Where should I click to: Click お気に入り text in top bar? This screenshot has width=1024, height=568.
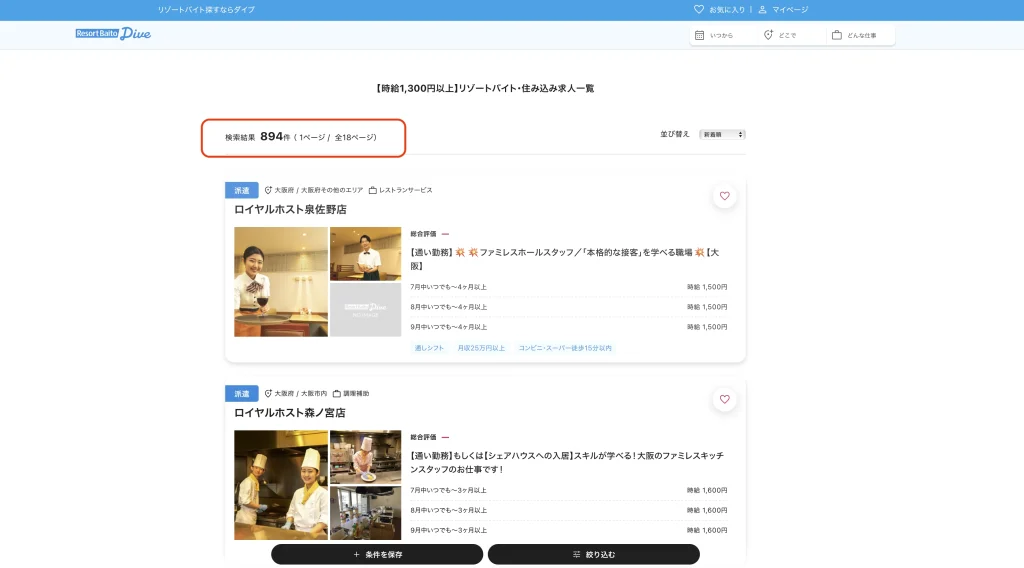pyautogui.click(x=727, y=10)
